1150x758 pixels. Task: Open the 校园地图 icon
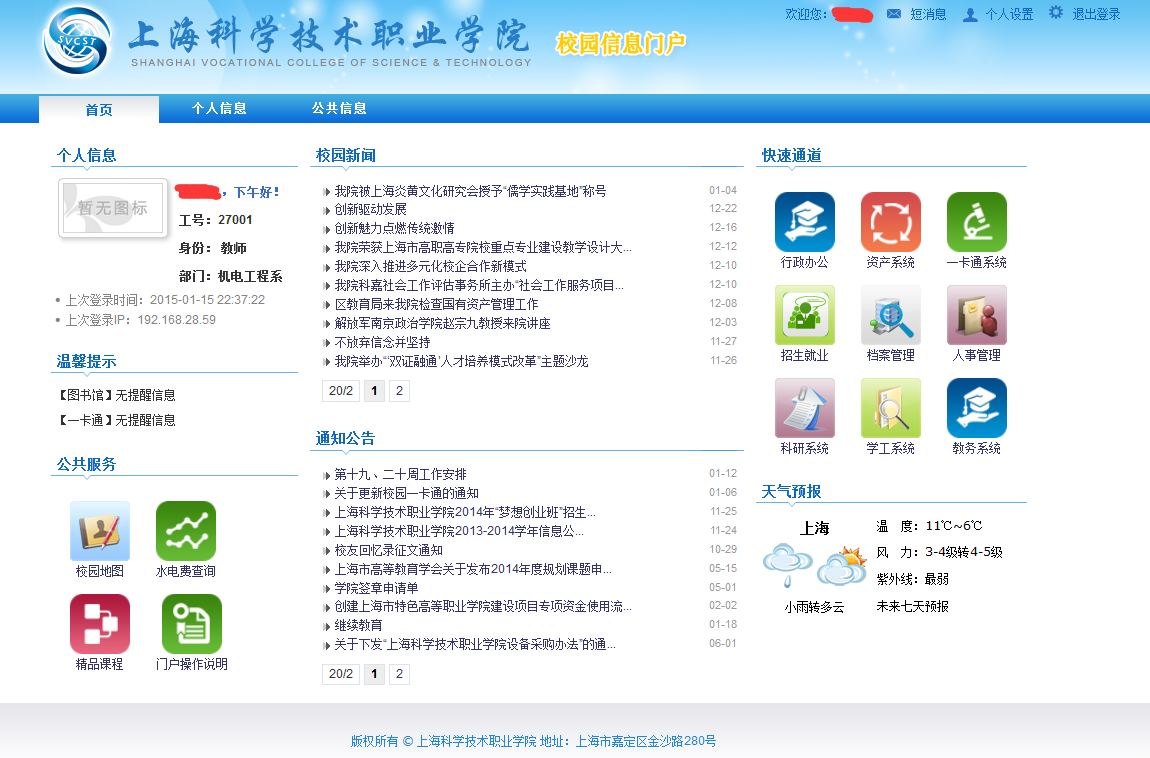point(99,531)
